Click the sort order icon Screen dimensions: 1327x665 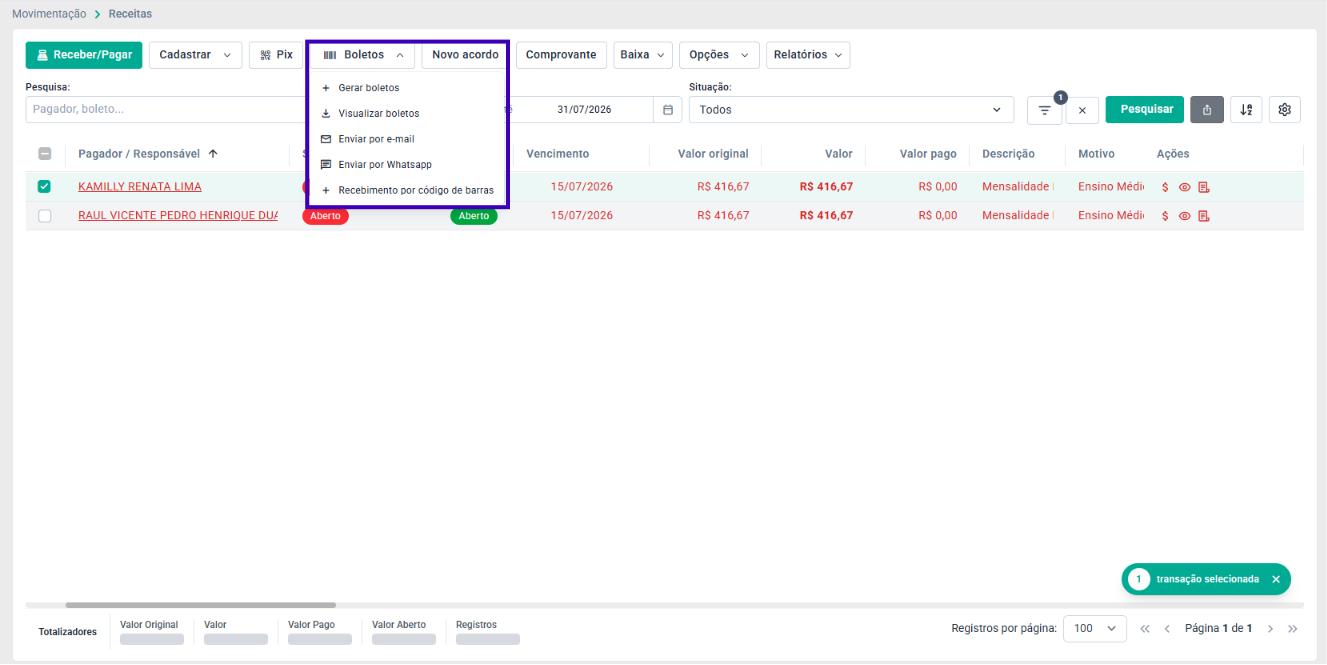1246,110
